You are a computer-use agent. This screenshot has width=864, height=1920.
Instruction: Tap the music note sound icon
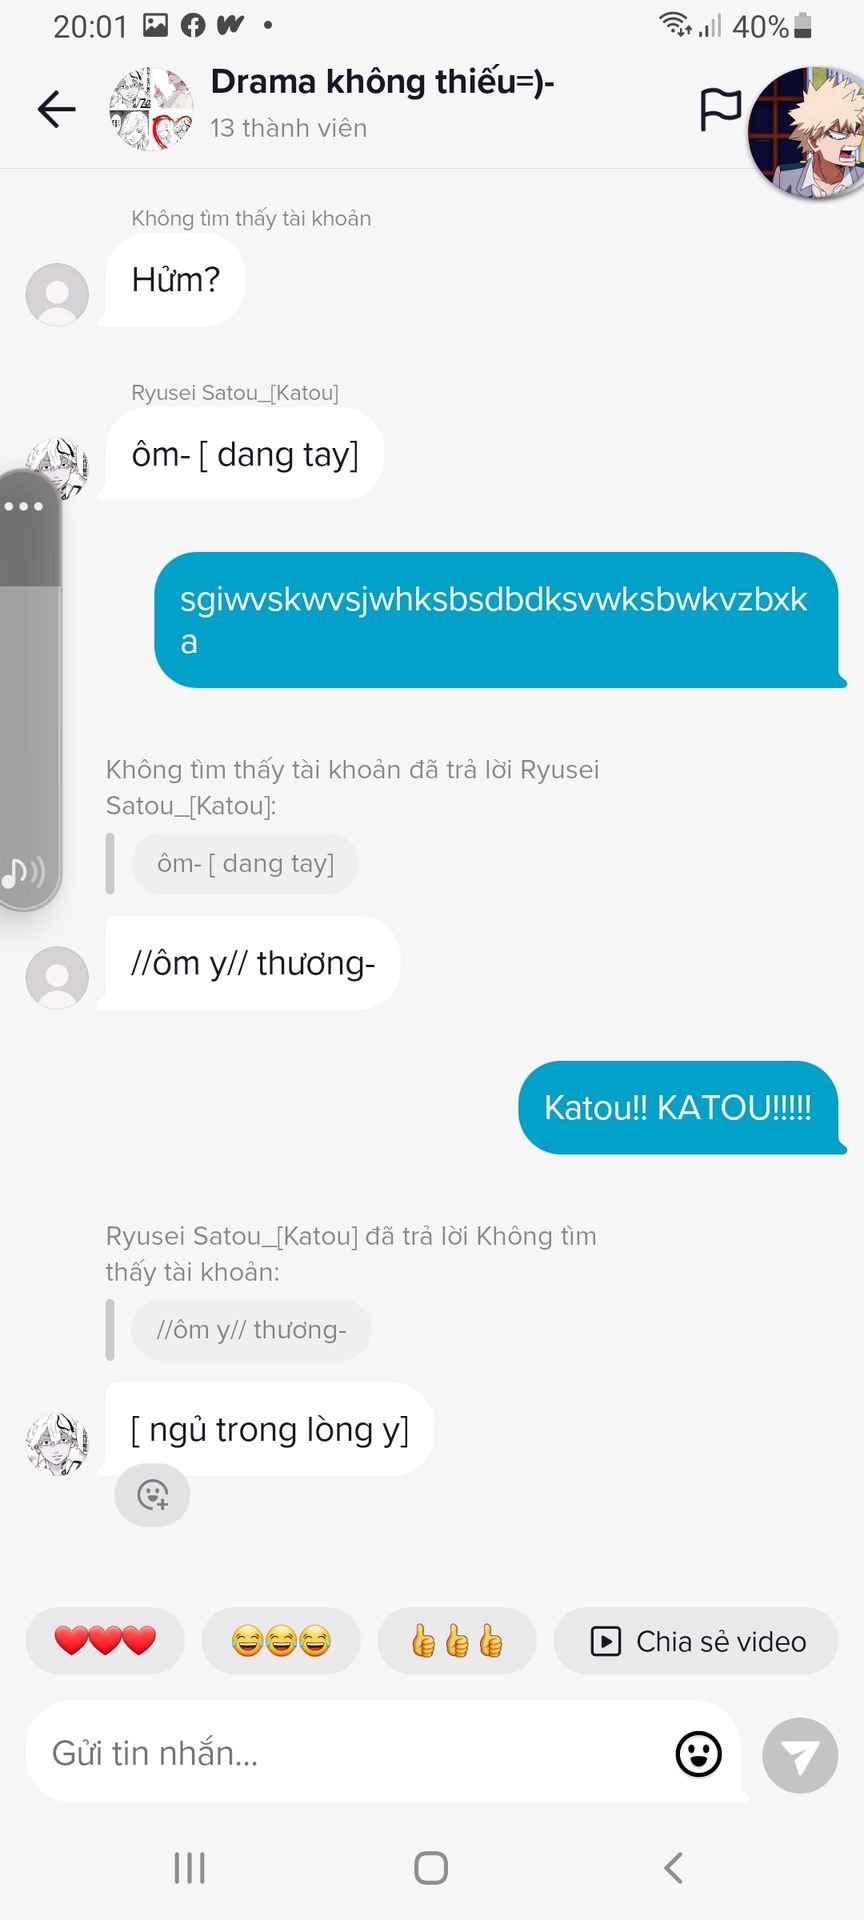[22, 873]
